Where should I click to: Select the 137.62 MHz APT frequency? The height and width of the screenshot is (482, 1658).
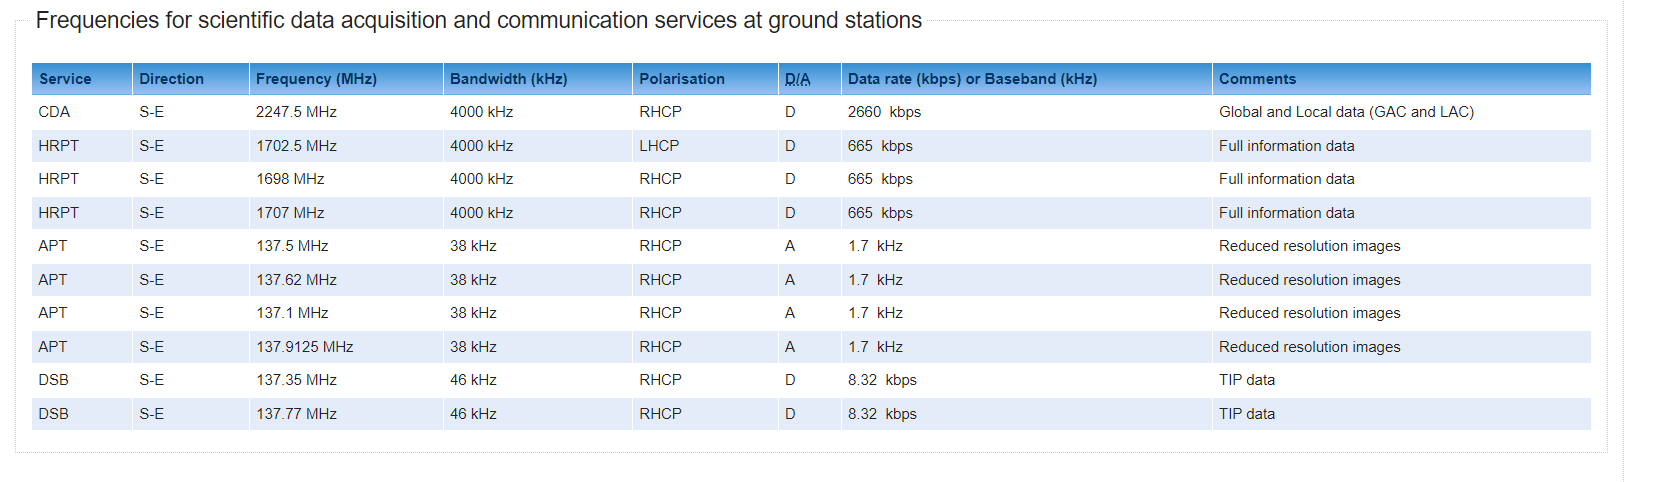point(296,280)
